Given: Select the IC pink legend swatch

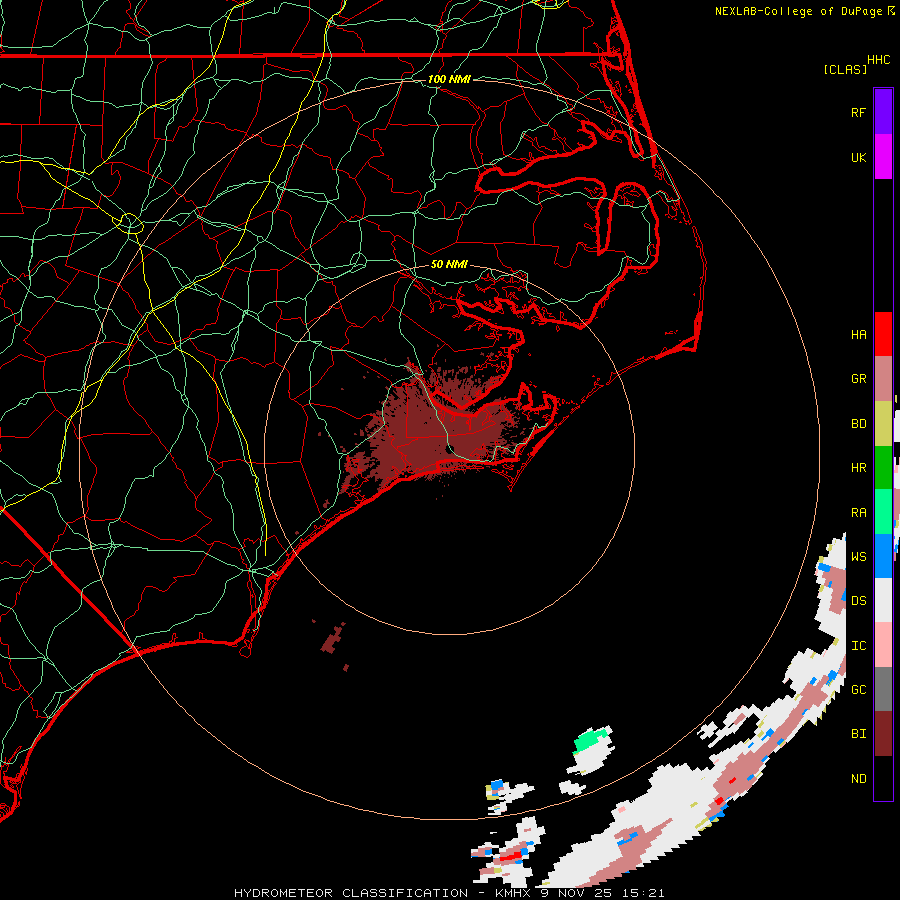Looking at the screenshot, I should tap(883, 645).
